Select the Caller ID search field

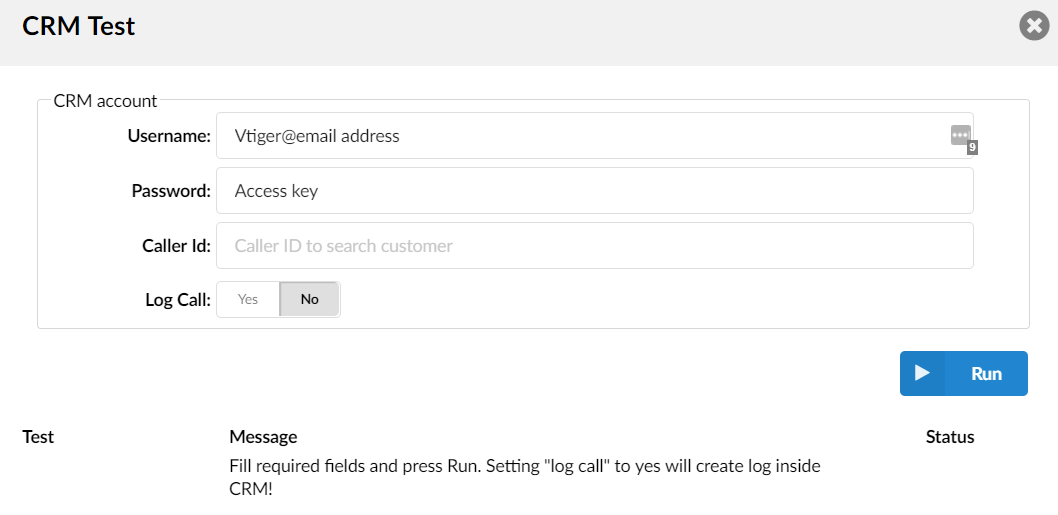[x=594, y=246]
